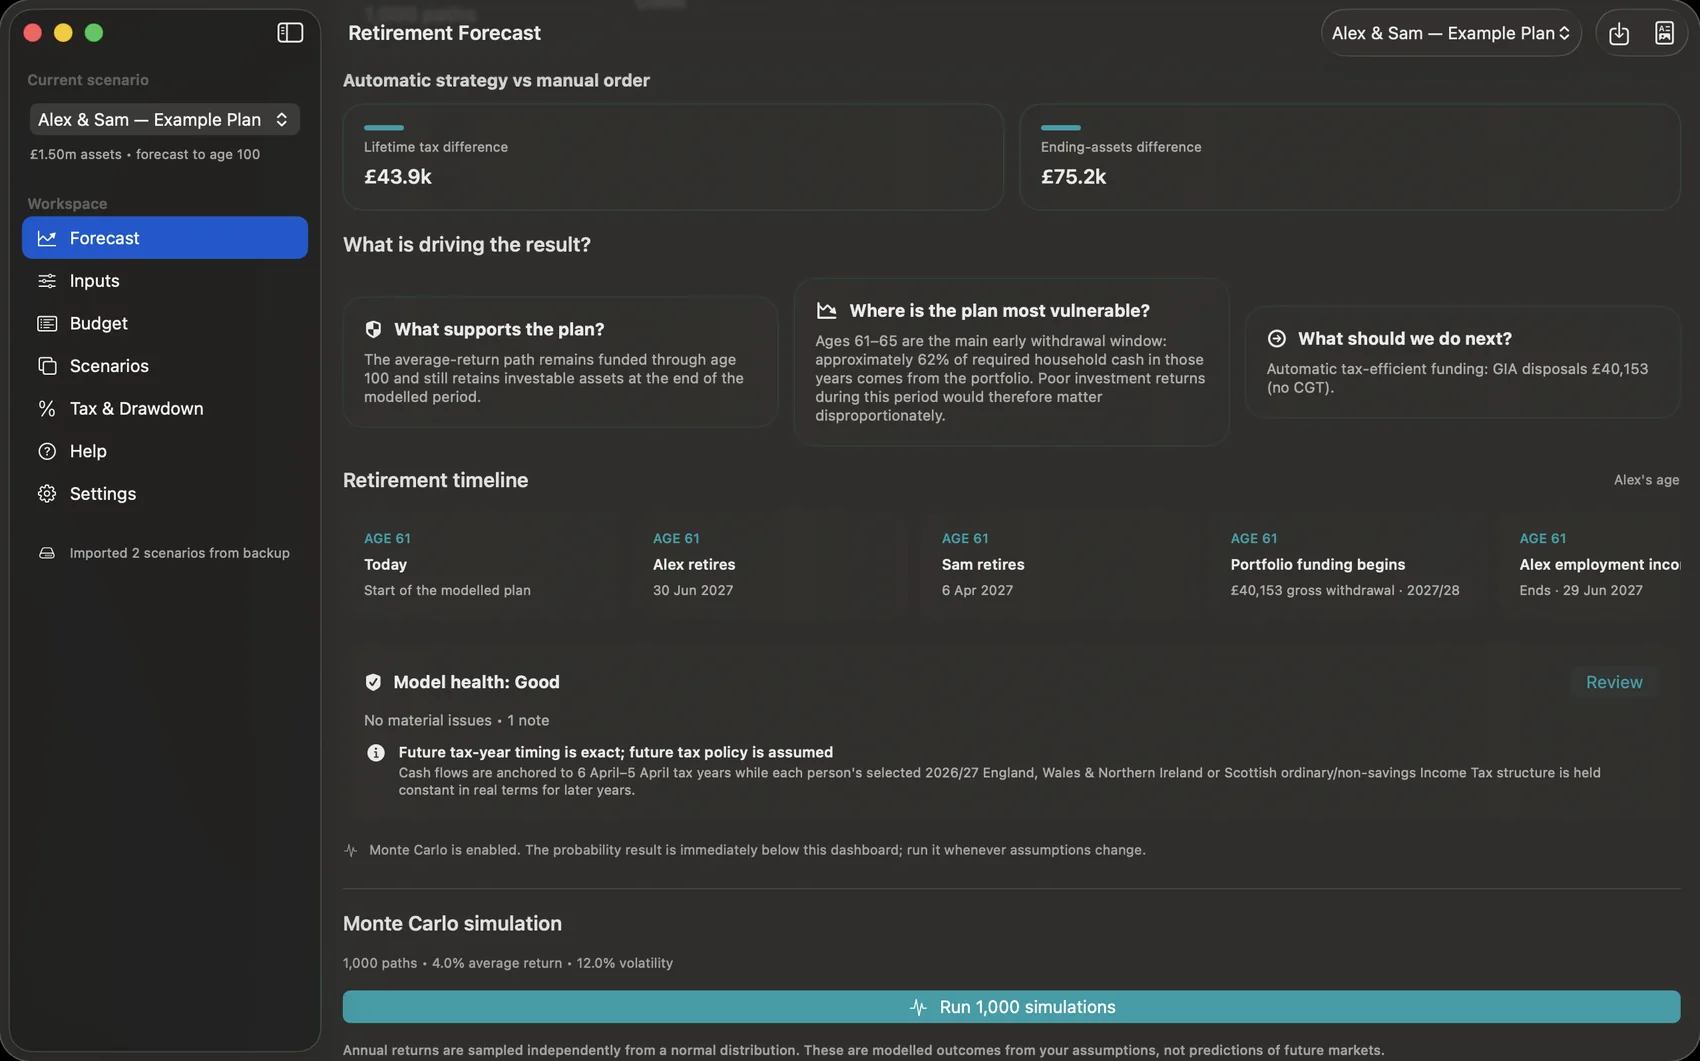Click the shield icon on 'What supports the plan?'
The height and width of the screenshot is (1061, 1700).
point(373,329)
